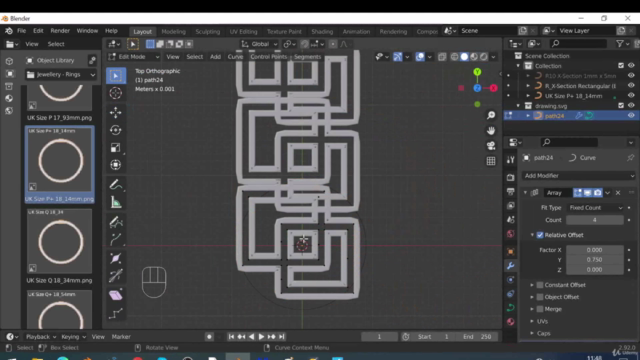Choose the Rotate tool
This screenshot has height=360, width=640.
116,130
